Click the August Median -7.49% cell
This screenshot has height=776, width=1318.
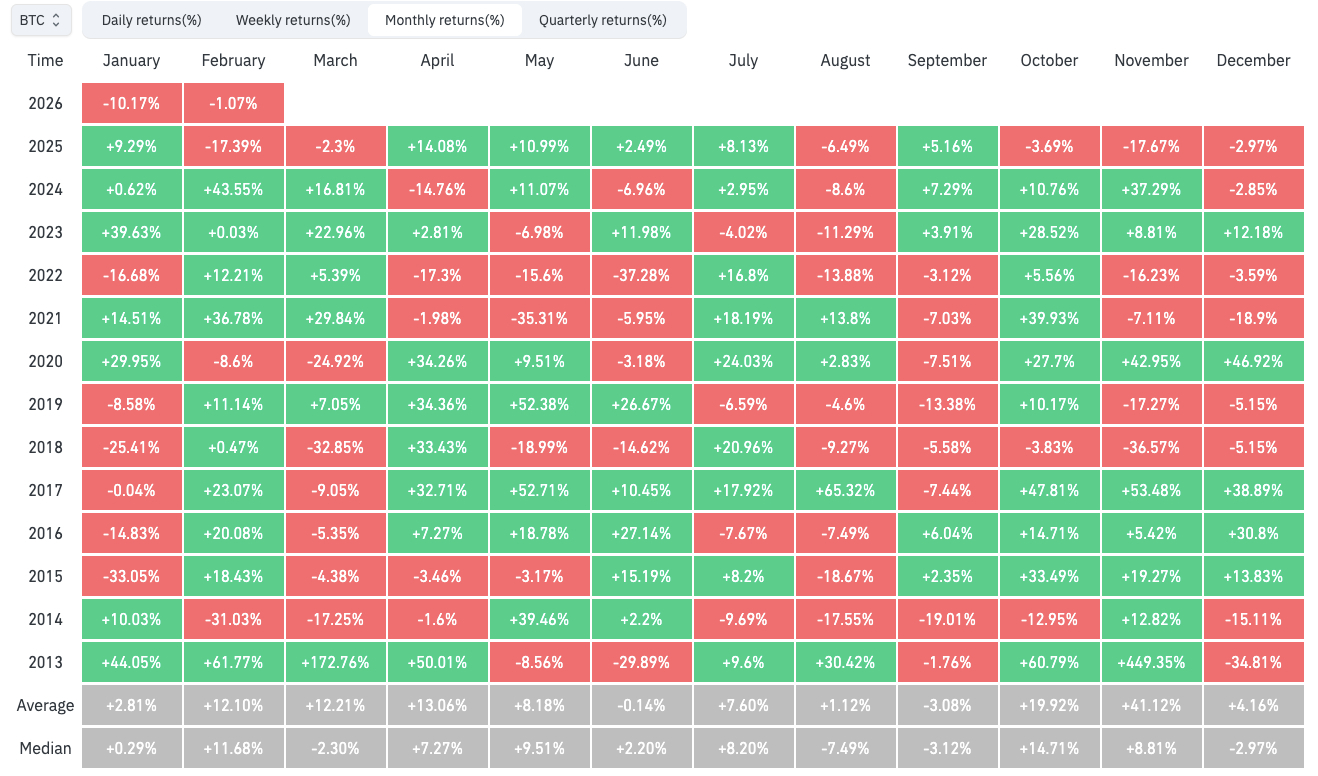pyautogui.click(x=846, y=748)
